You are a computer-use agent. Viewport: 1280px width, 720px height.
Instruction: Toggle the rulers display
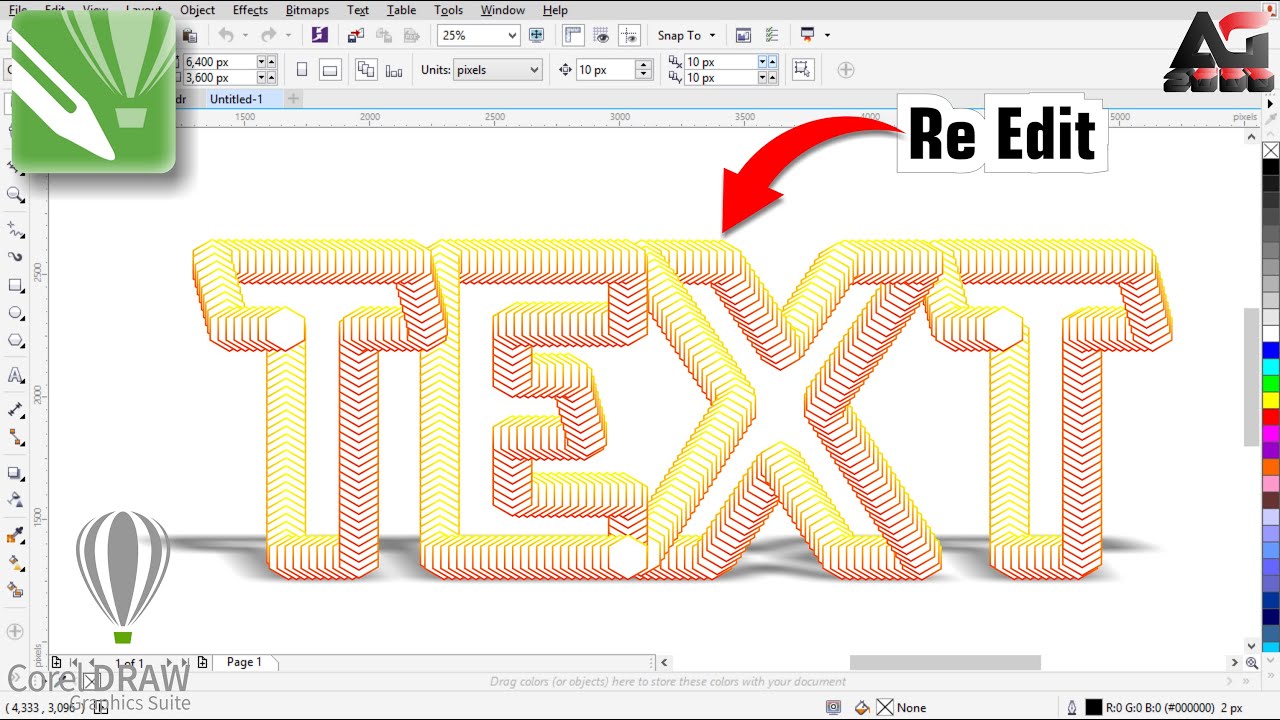pyautogui.click(x=573, y=35)
